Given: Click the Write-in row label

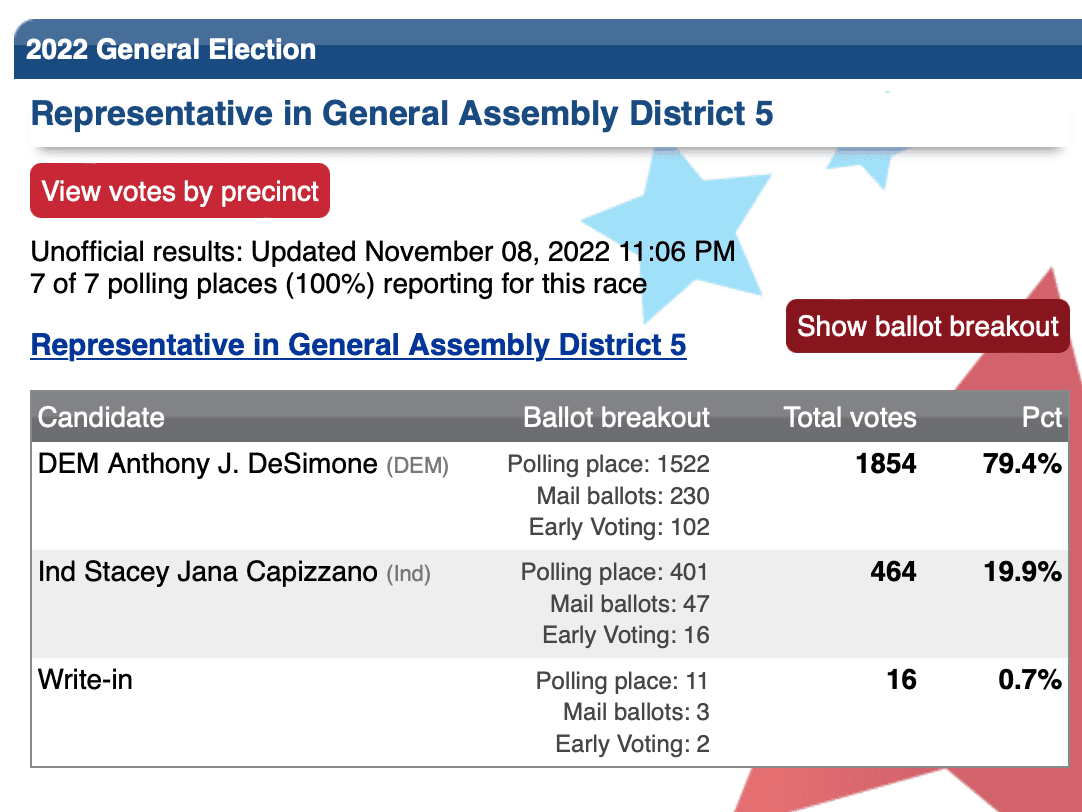Looking at the screenshot, I should click(x=85, y=680).
